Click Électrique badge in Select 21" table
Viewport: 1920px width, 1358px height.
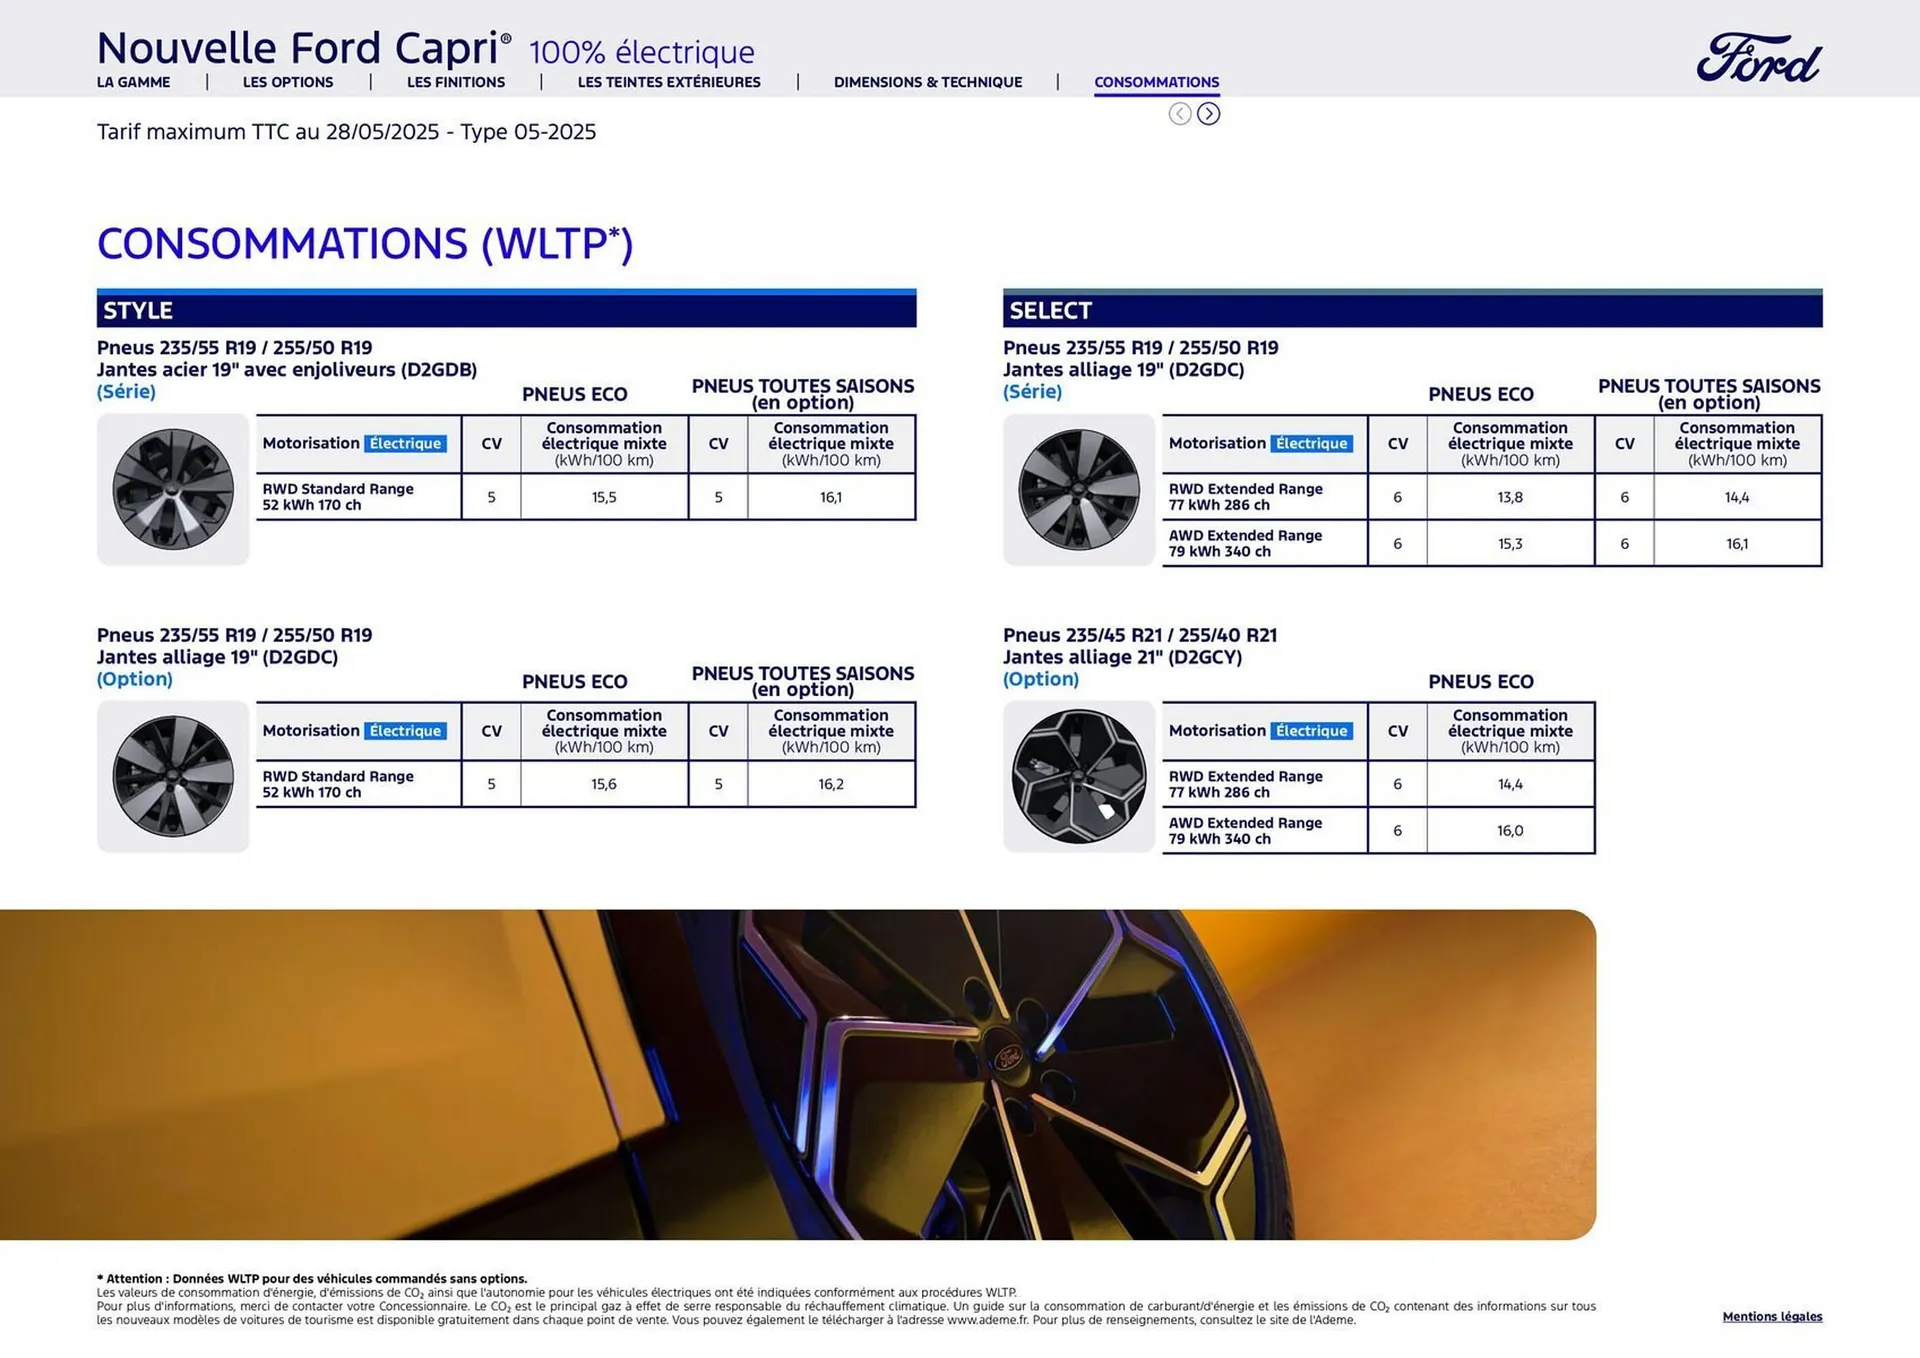[1311, 731]
